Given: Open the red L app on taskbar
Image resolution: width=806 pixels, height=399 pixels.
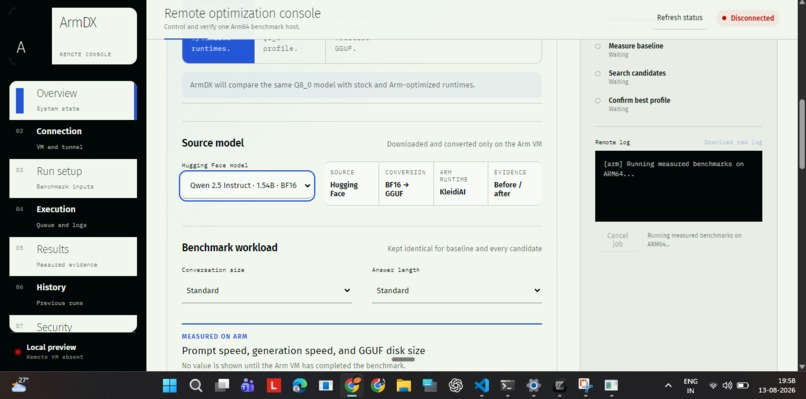Looking at the screenshot, I should click(x=273, y=385).
